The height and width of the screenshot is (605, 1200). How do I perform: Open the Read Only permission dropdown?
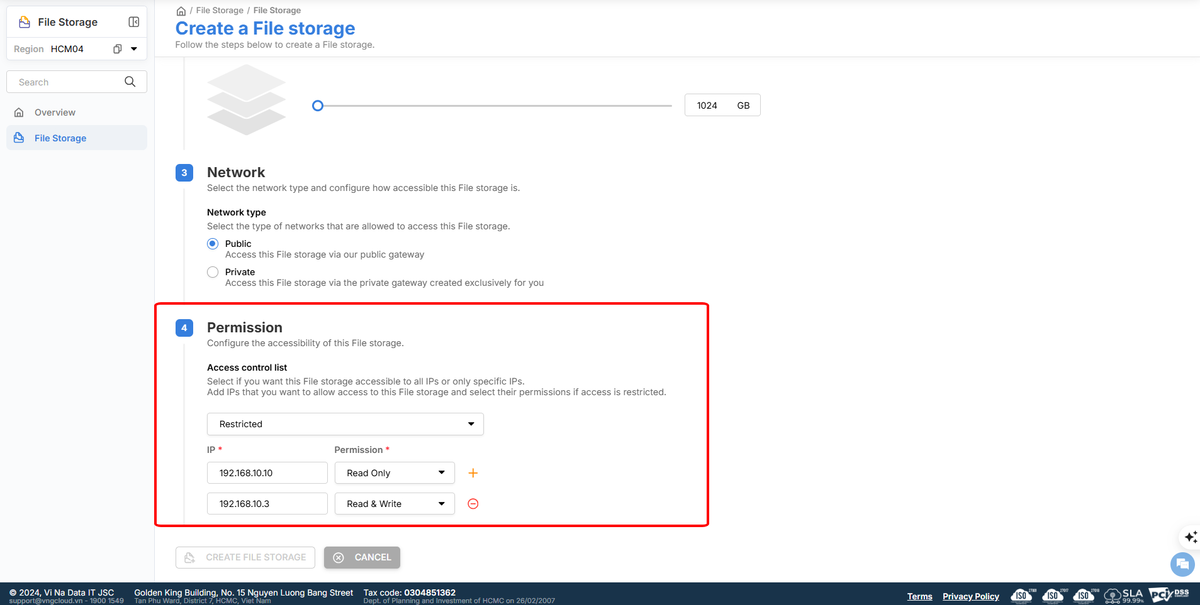[x=394, y=473]
